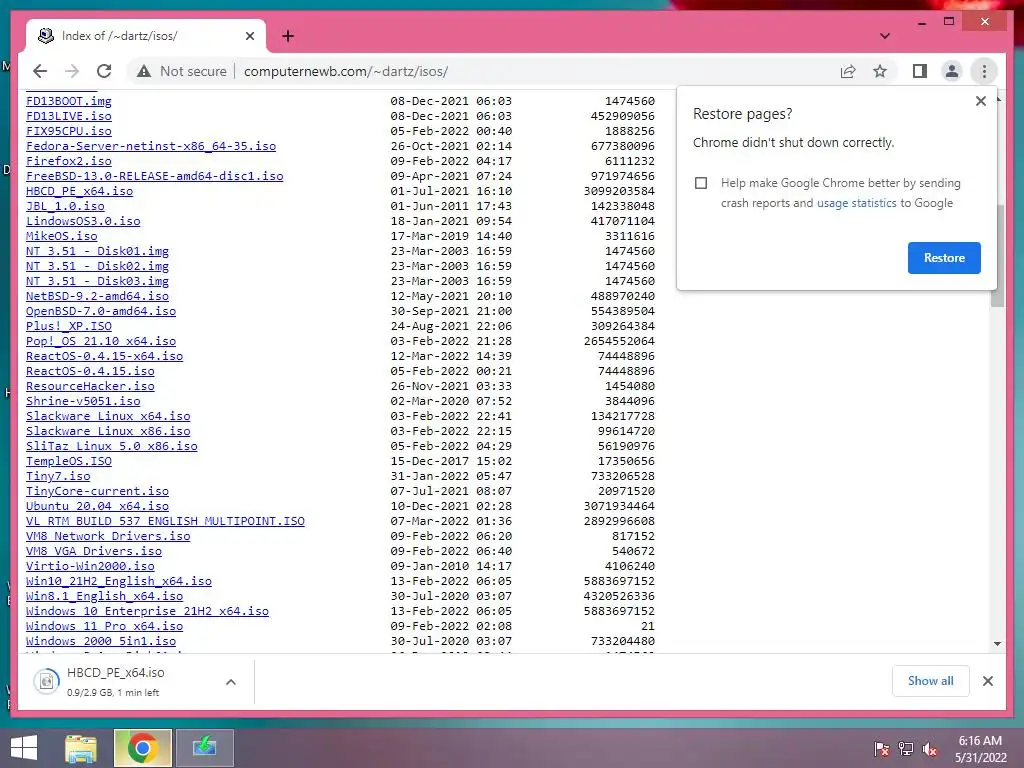Open the Chrome side panel

coord(920,71)
